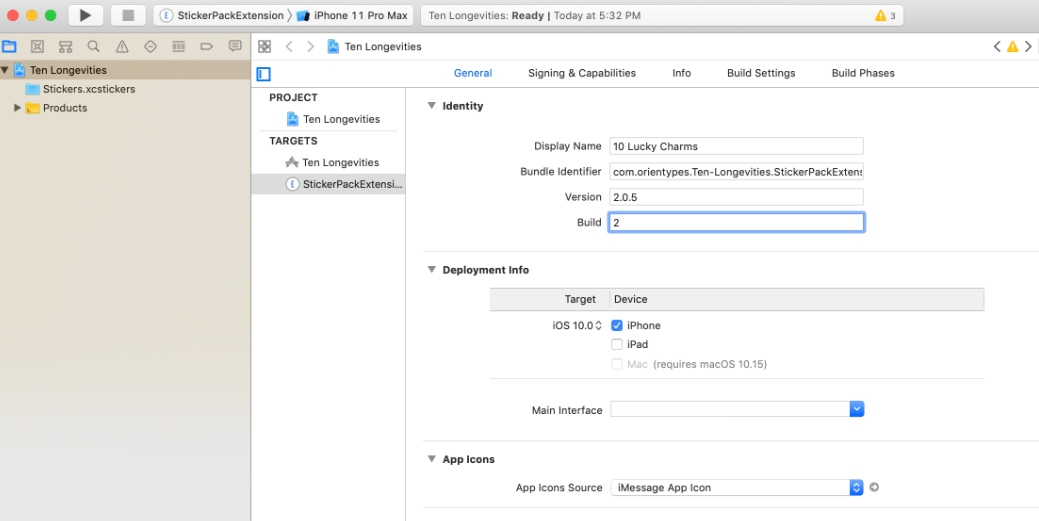Open the Source Control navigator
Viewport: 1039px width, 521px height.
click(x=38, y=46)
